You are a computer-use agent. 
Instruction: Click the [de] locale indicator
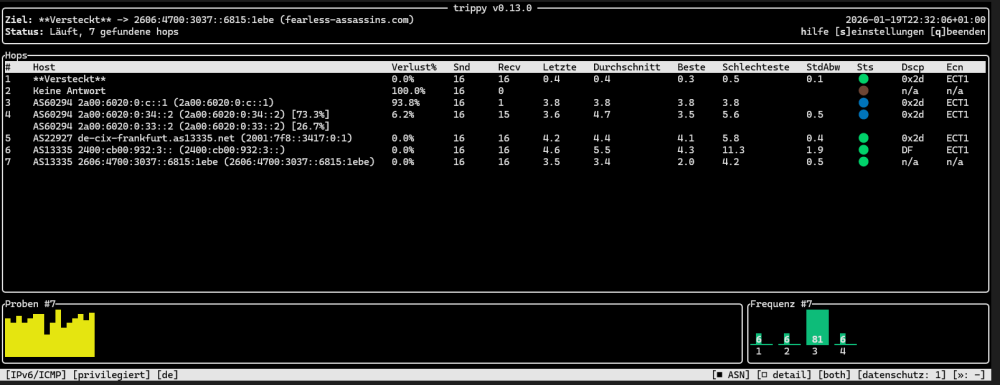(x=168, y=375)
